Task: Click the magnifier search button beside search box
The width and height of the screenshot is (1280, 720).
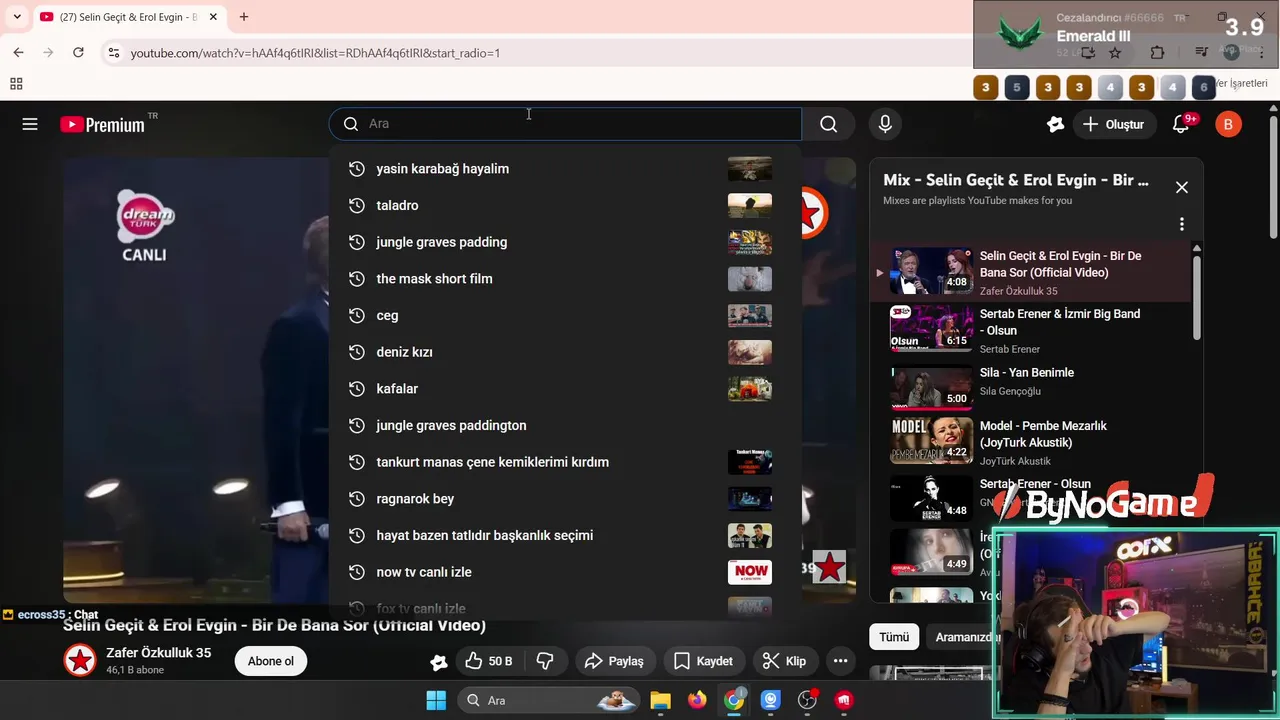Action: click(x=829, y=124)
